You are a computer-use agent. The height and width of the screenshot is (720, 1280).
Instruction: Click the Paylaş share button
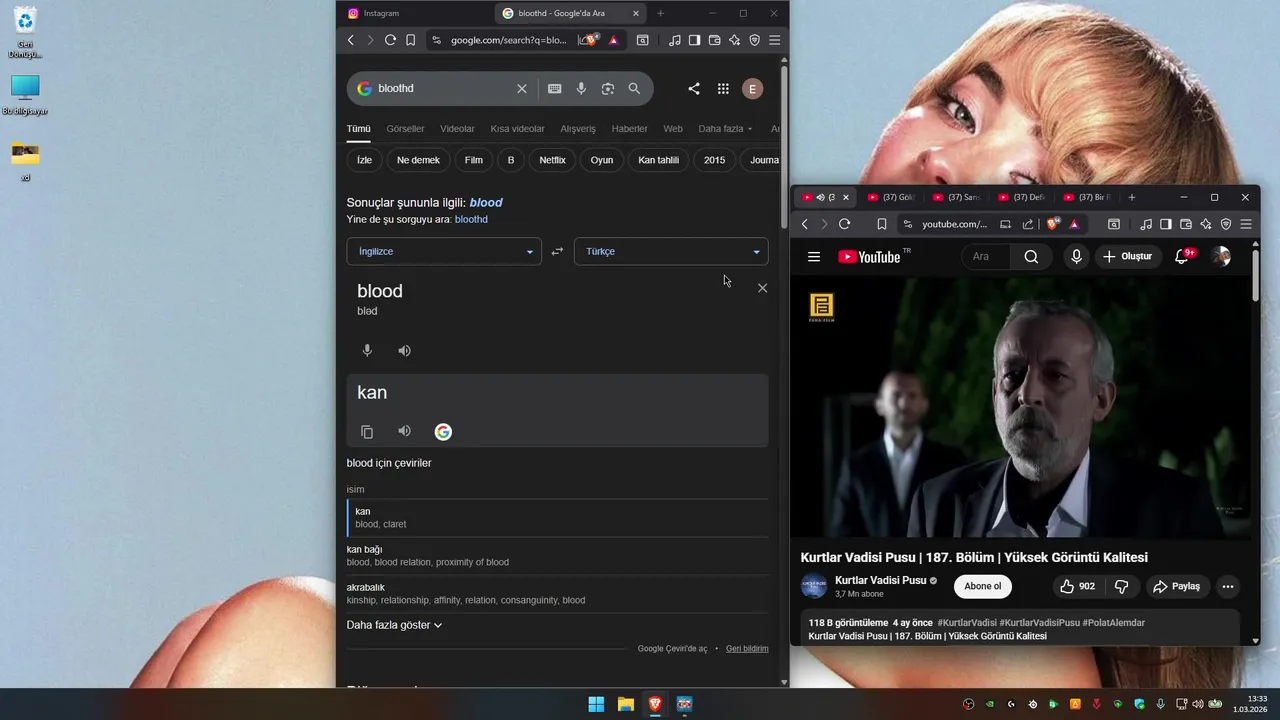[1175, 587]
